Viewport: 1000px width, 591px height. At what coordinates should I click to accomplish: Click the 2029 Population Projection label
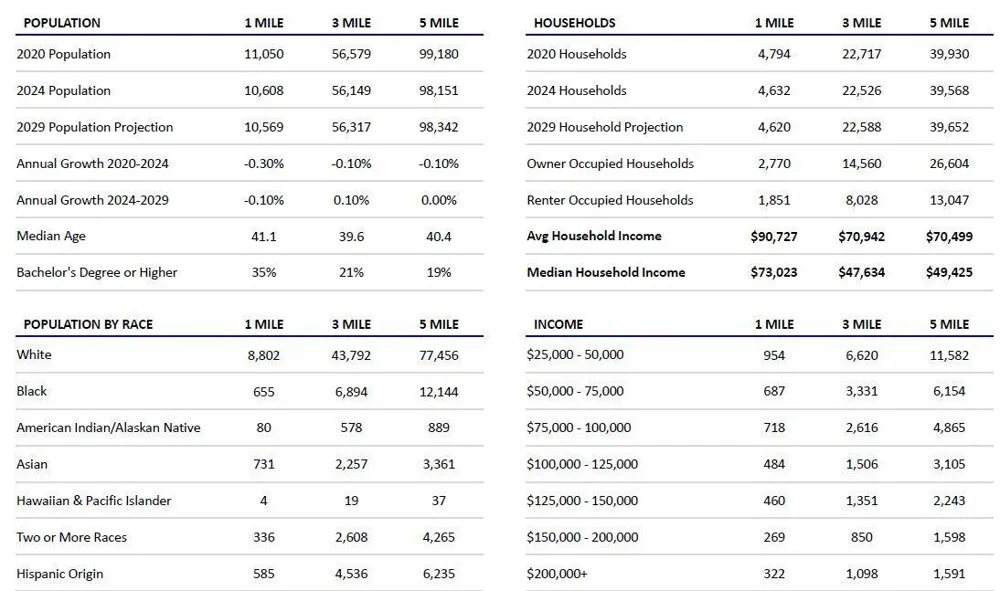[95, 127]
